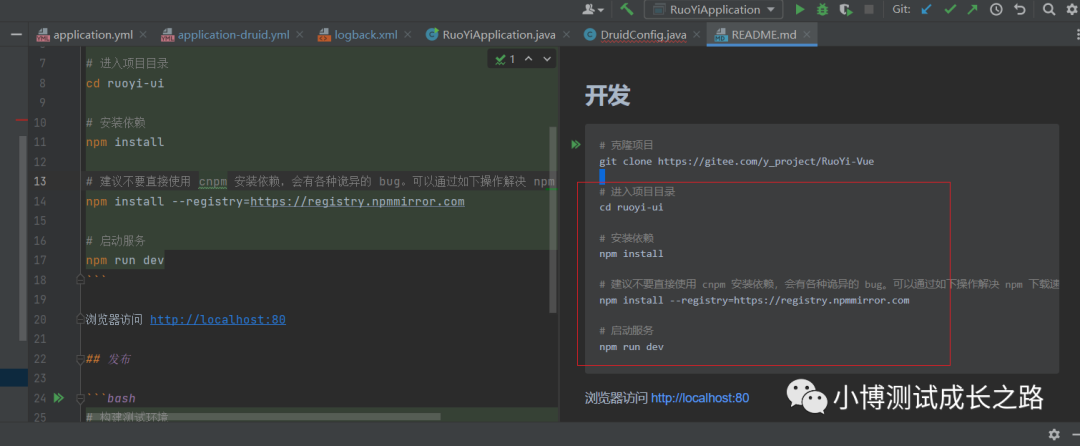The height and width of the screenshot is (446, 1080).
Task: Click the registry.npmmirror.com URL on line 14
Action: [x=357, y=202]
